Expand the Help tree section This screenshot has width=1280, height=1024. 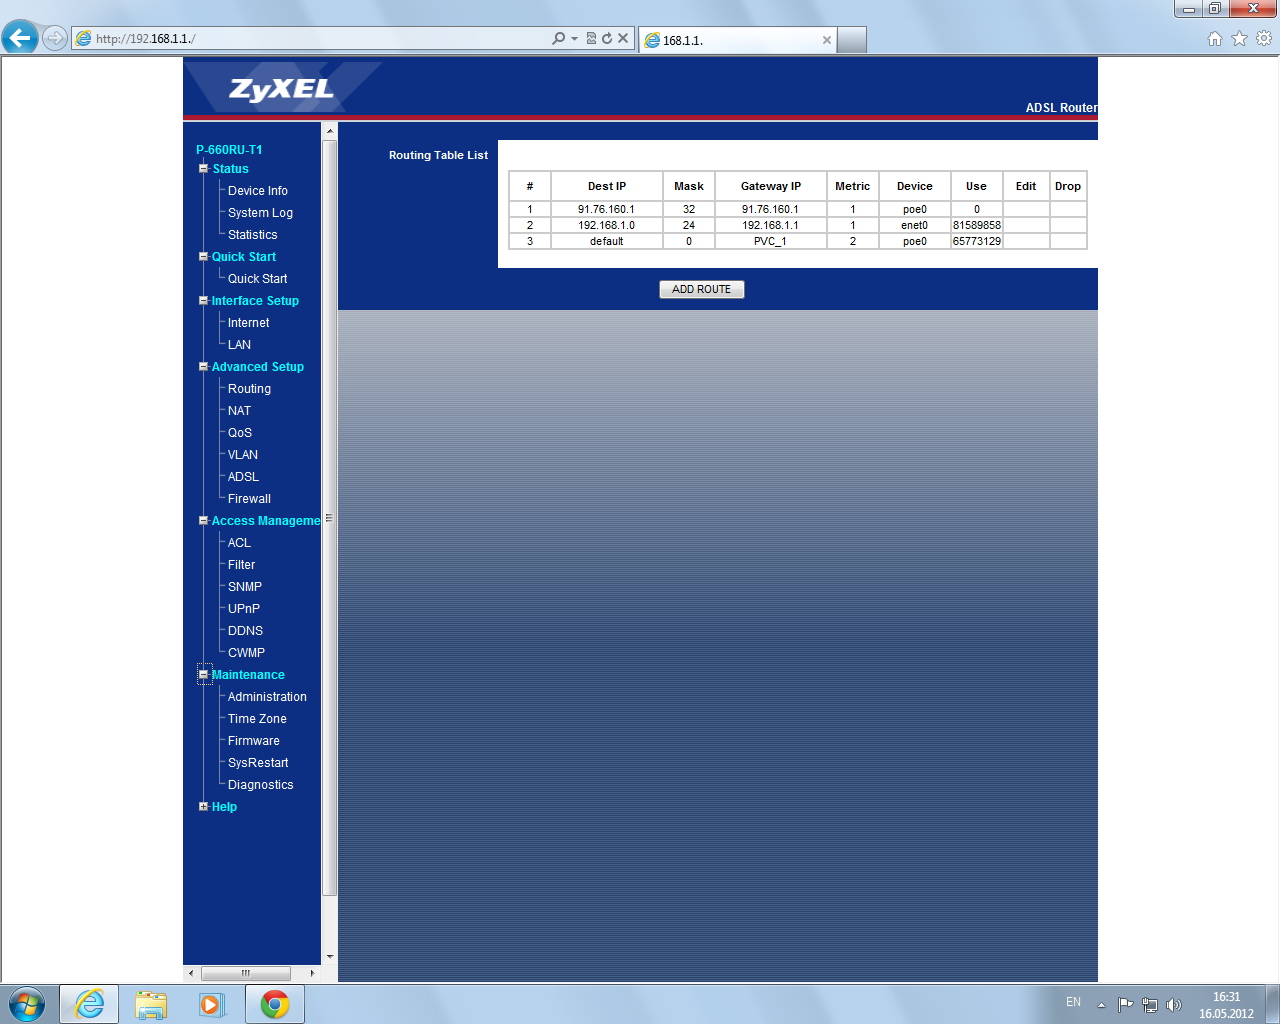pos(203,807)
